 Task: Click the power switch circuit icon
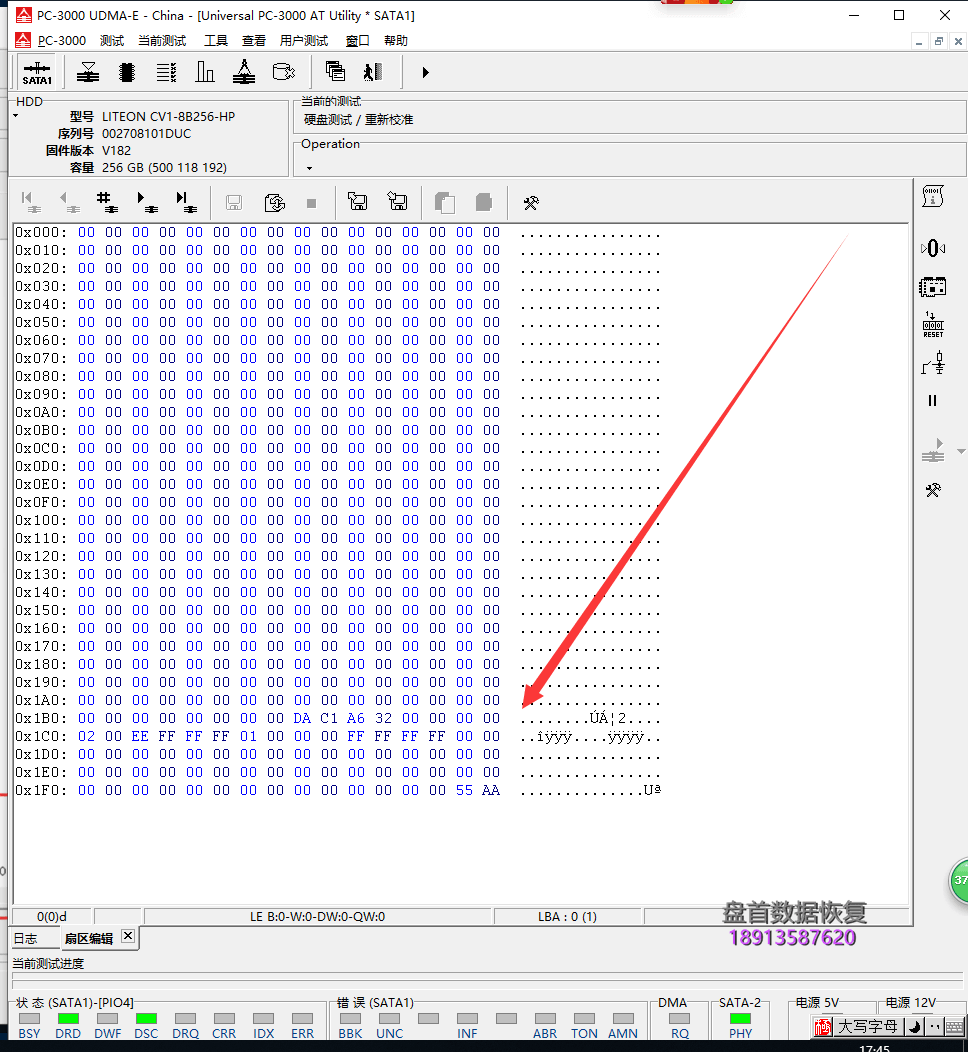(x=932, y=363)
